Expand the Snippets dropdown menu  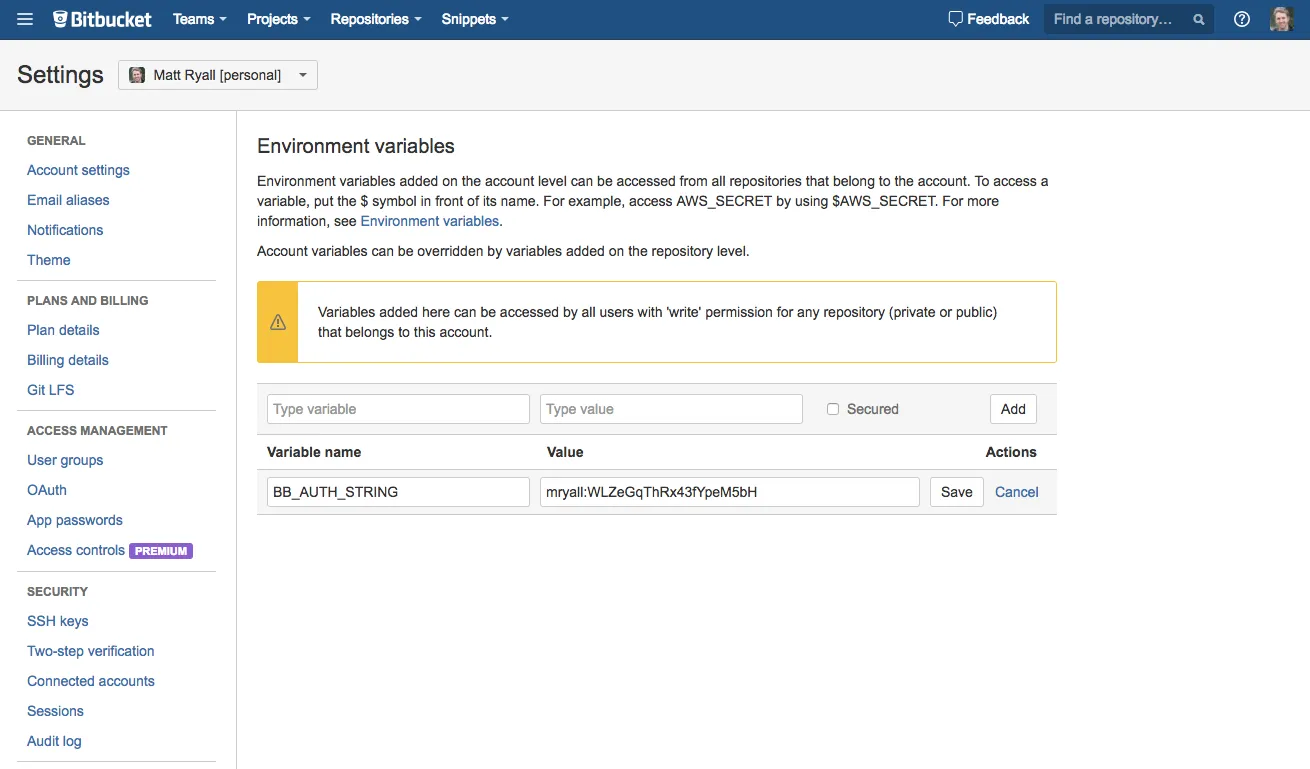pyautogui.click(x=475, y=19)
